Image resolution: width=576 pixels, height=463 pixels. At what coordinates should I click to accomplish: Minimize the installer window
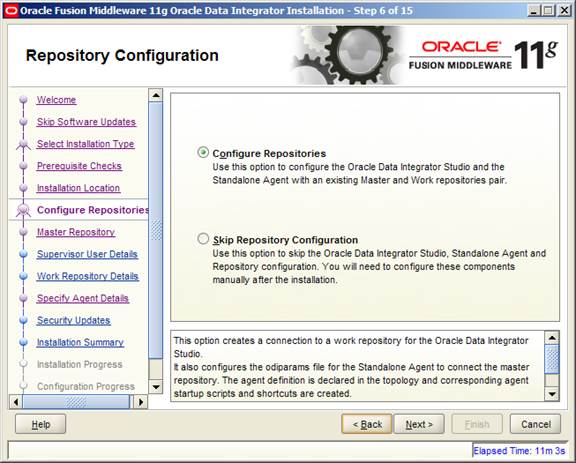point(533,11)
